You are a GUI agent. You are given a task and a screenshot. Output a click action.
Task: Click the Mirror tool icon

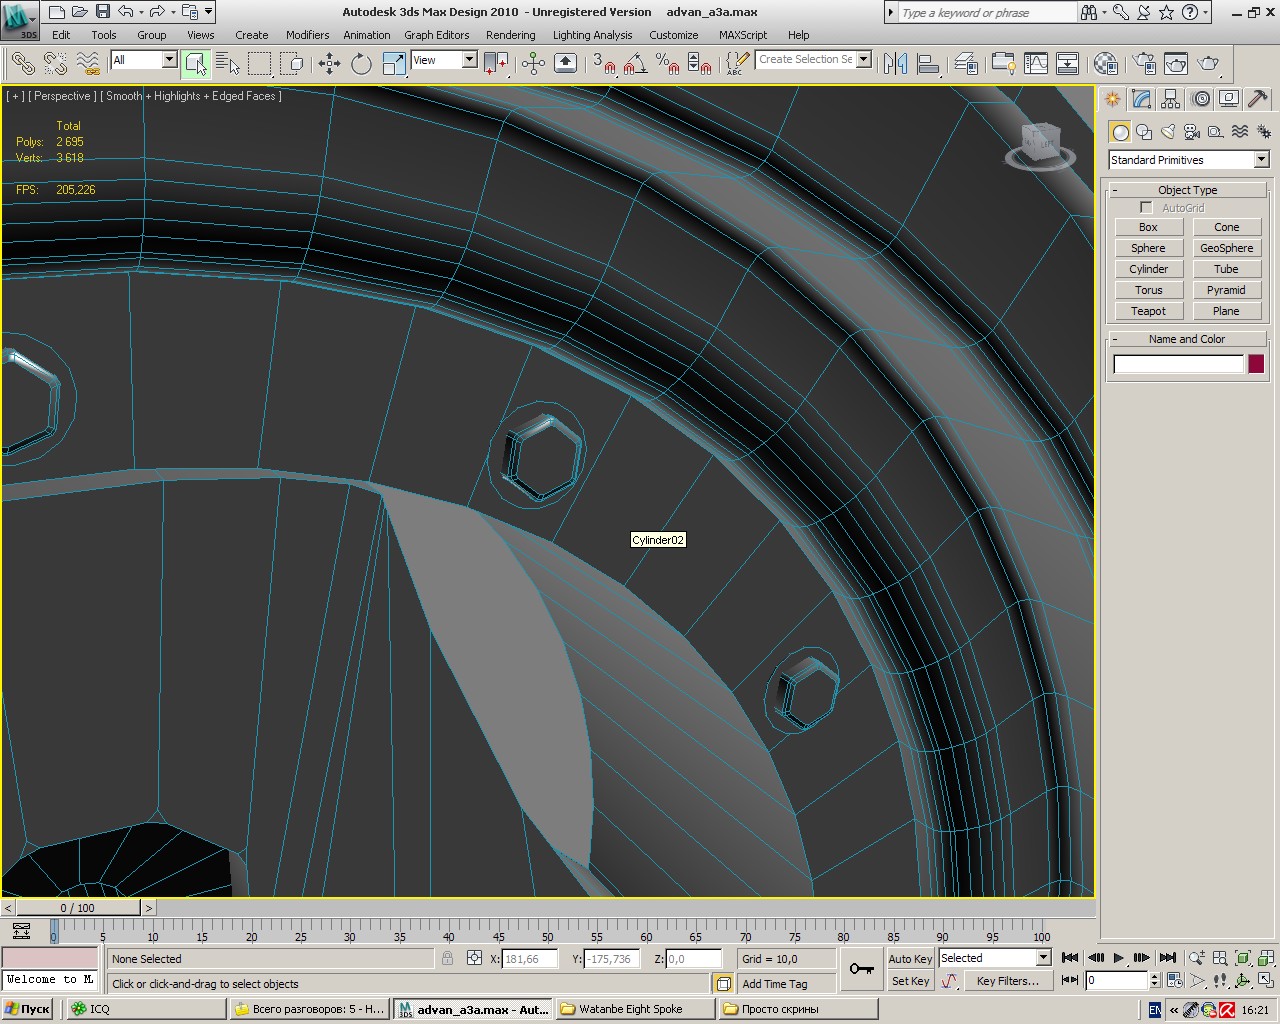click(895, 64)
